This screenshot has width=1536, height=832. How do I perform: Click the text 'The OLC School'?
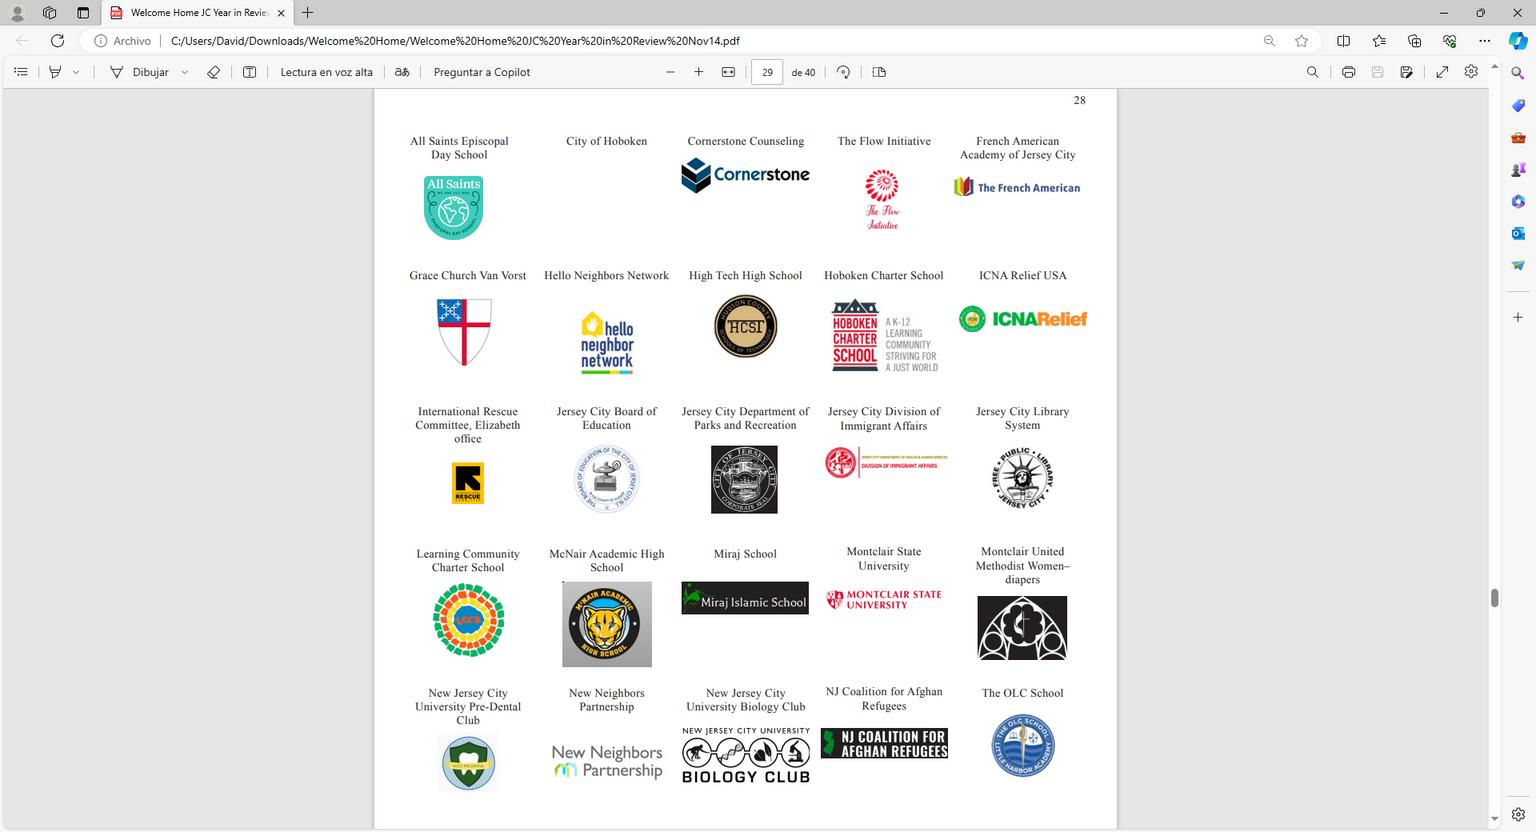point(1022,693)
